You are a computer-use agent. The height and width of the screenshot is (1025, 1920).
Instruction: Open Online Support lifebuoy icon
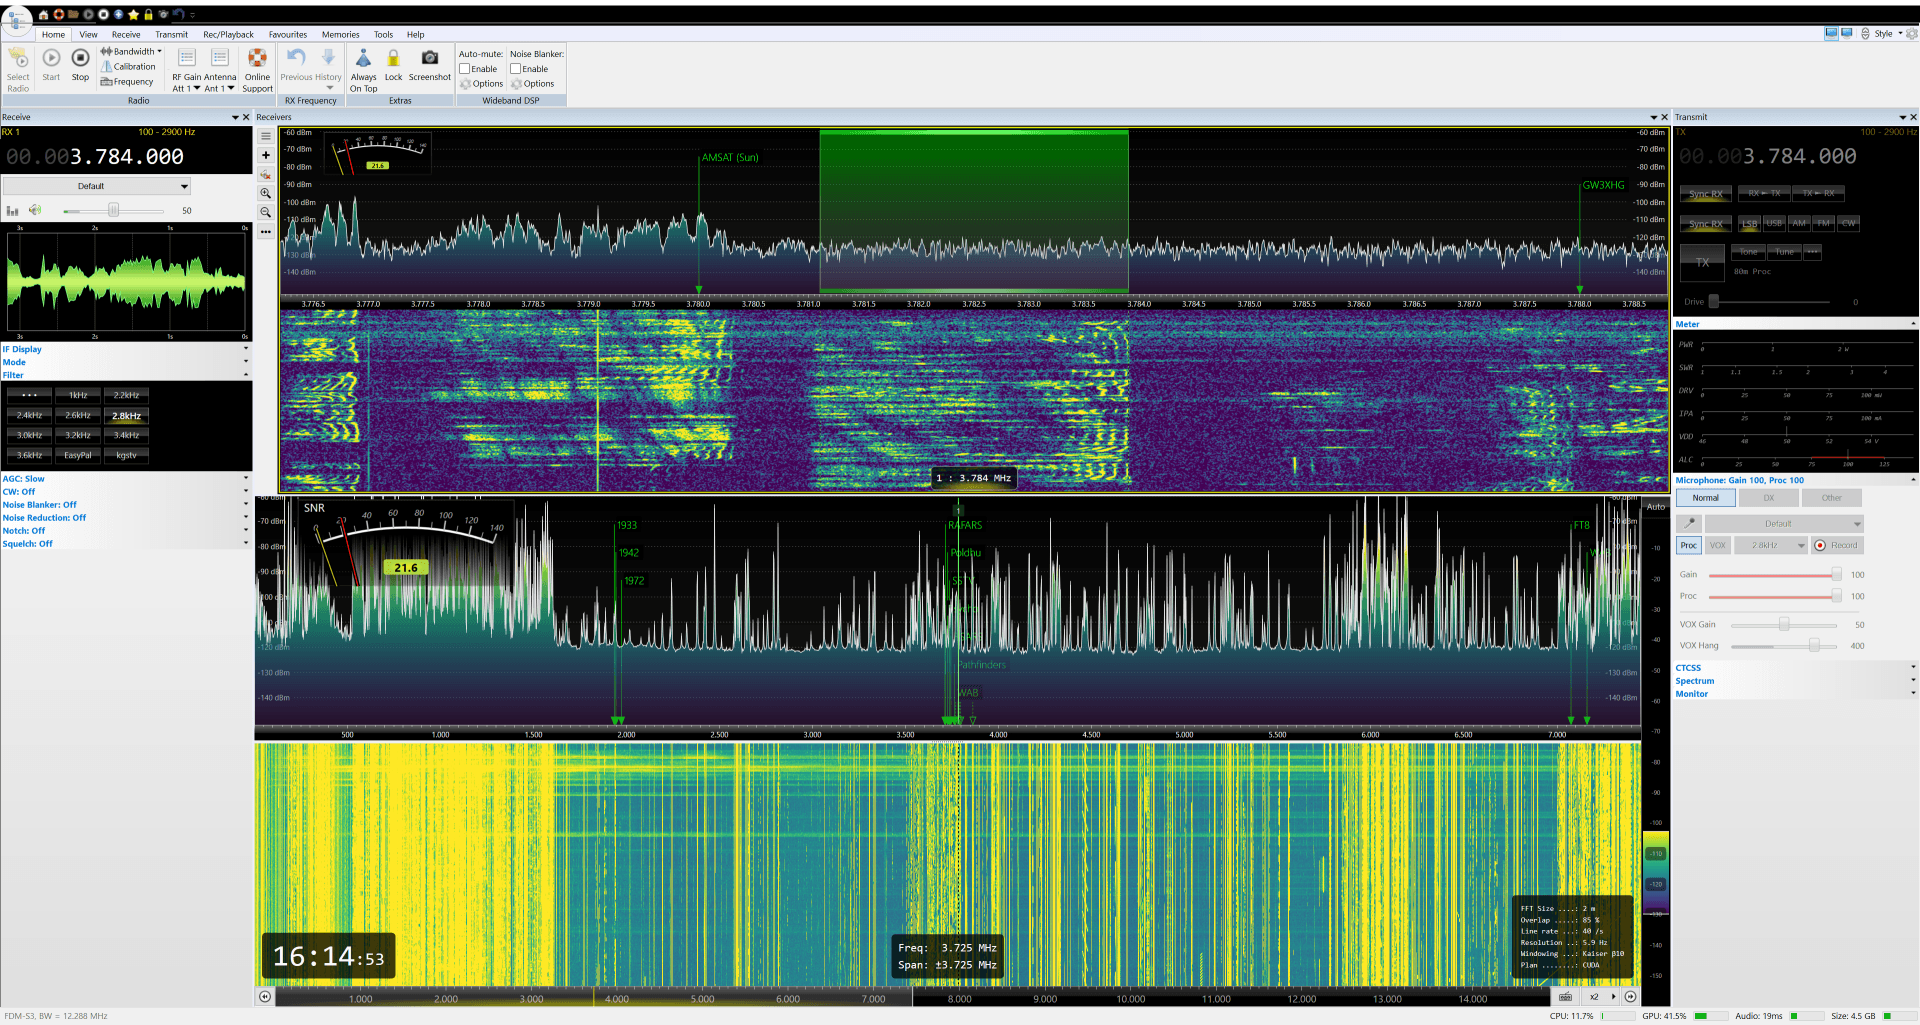[x=257, y=59]
